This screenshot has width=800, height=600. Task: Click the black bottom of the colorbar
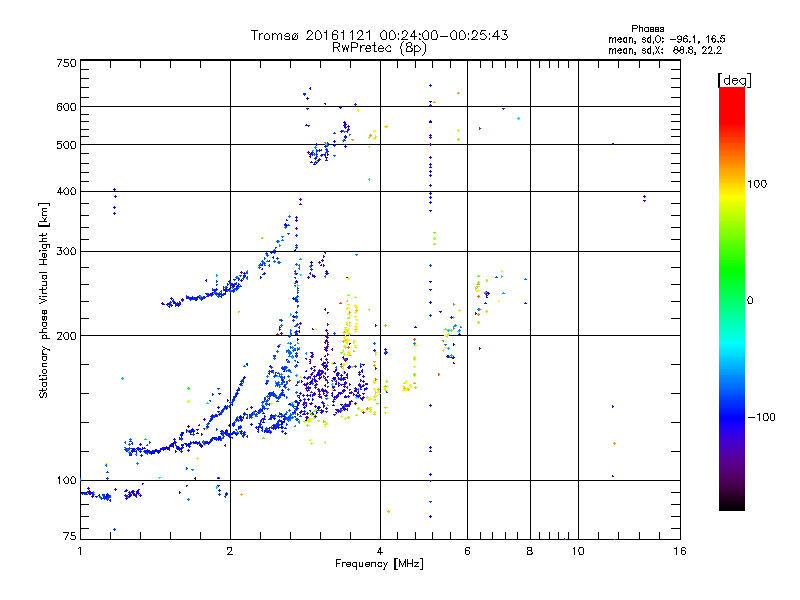tap(732, 503)
